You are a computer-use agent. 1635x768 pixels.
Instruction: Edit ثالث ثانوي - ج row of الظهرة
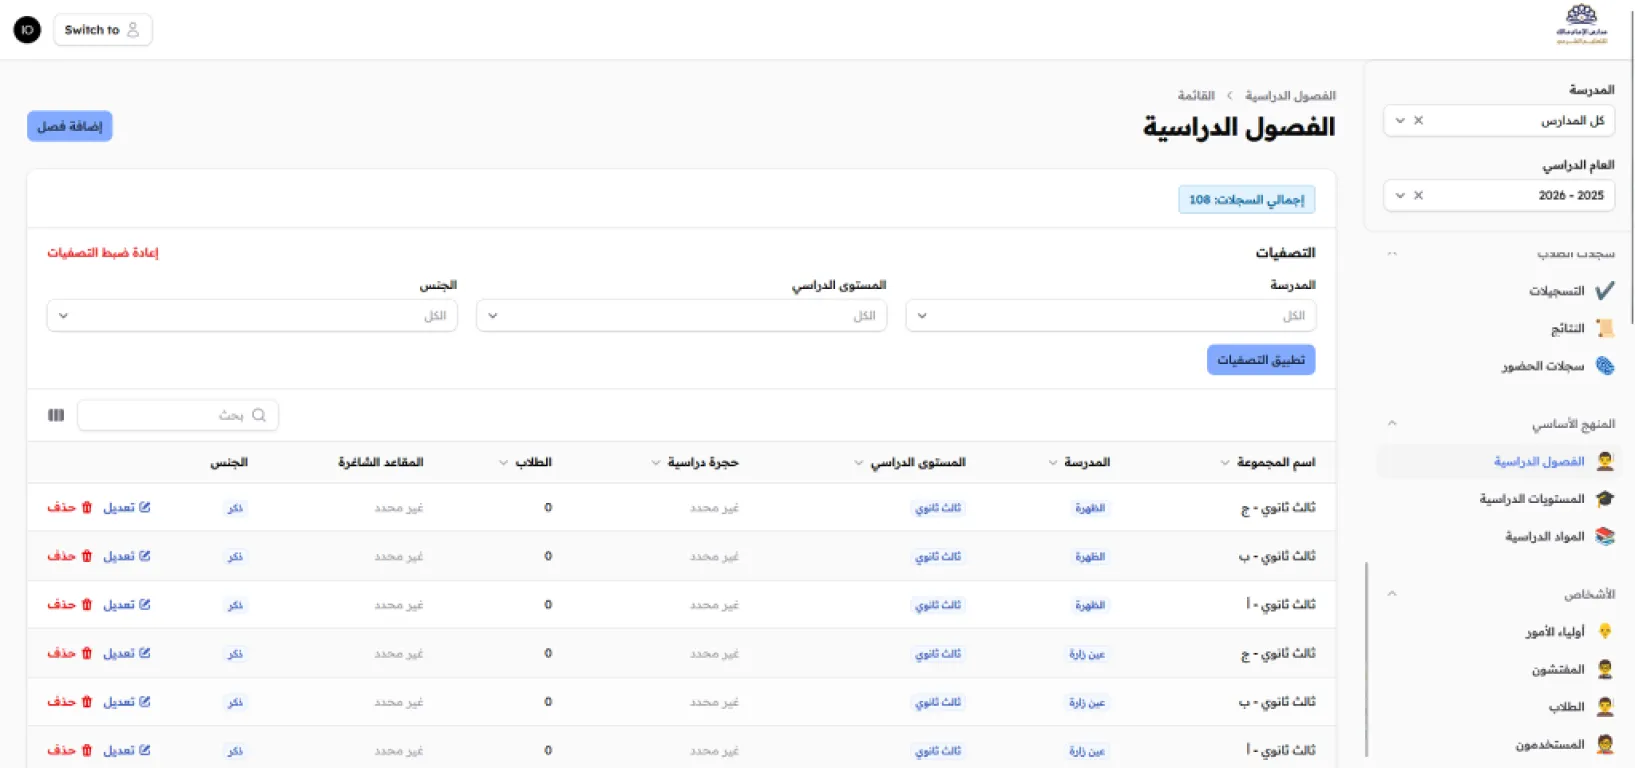[x=127, y=508]
